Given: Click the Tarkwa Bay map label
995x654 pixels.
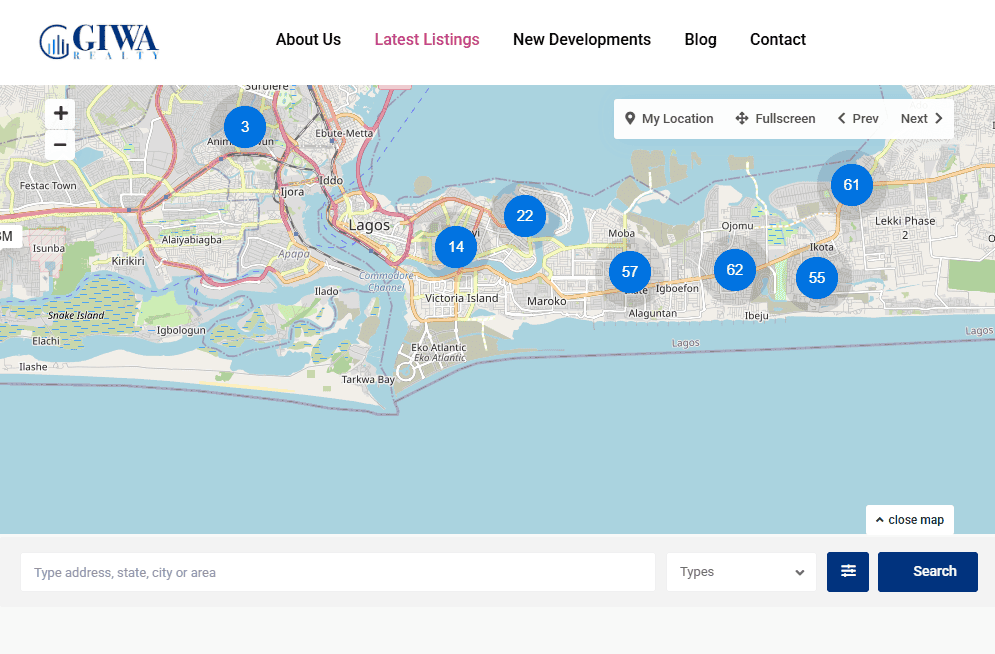Looking at the screenshot, I should 368,379.
